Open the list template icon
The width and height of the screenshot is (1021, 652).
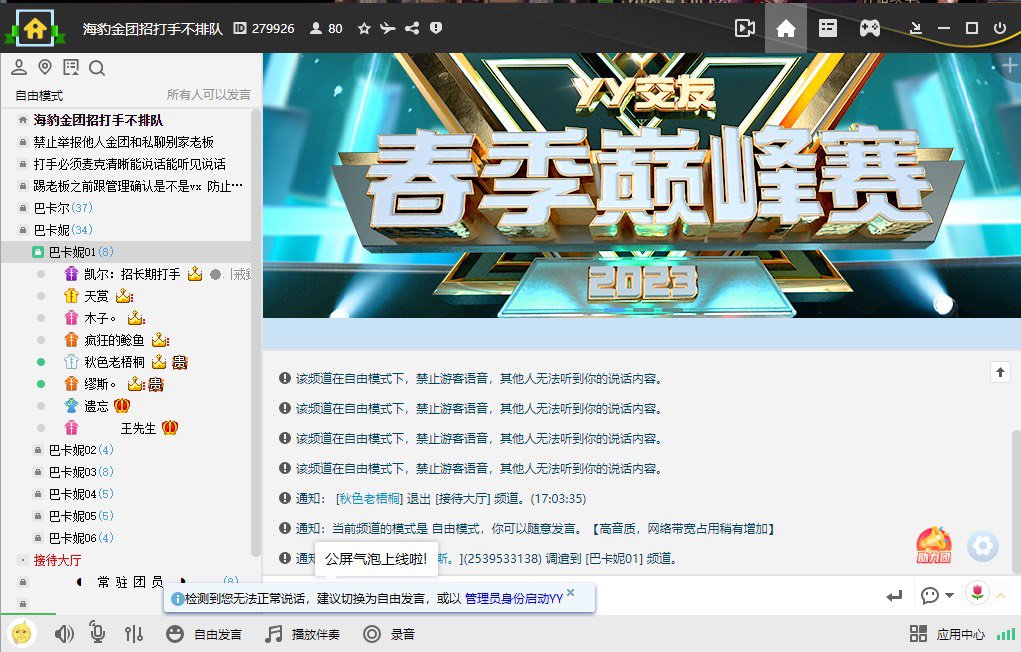pos(828,28)
